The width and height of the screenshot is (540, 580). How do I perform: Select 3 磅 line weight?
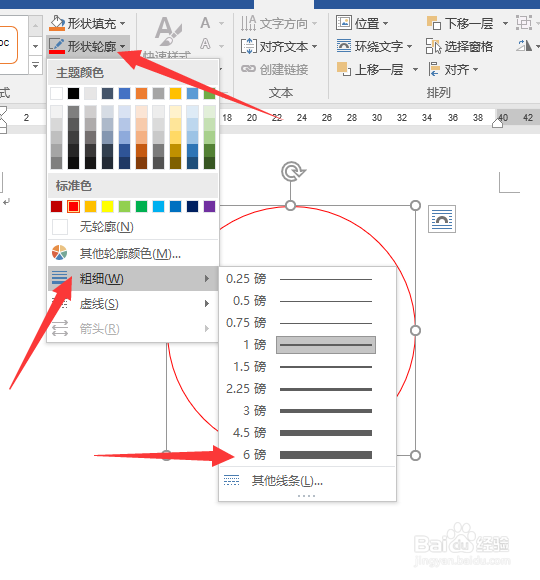point(307,411)
